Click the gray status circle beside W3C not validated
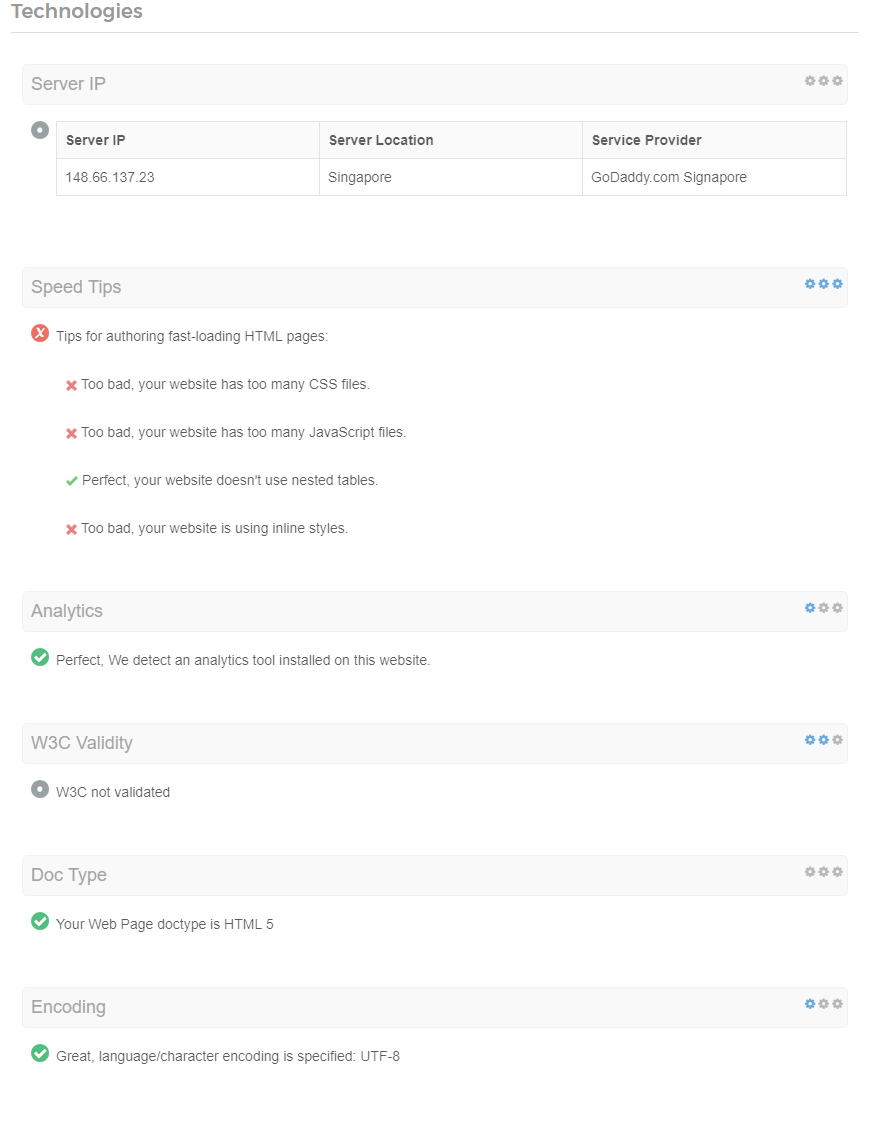This screenshot has width=877, height=1126. tap(40, 789)
